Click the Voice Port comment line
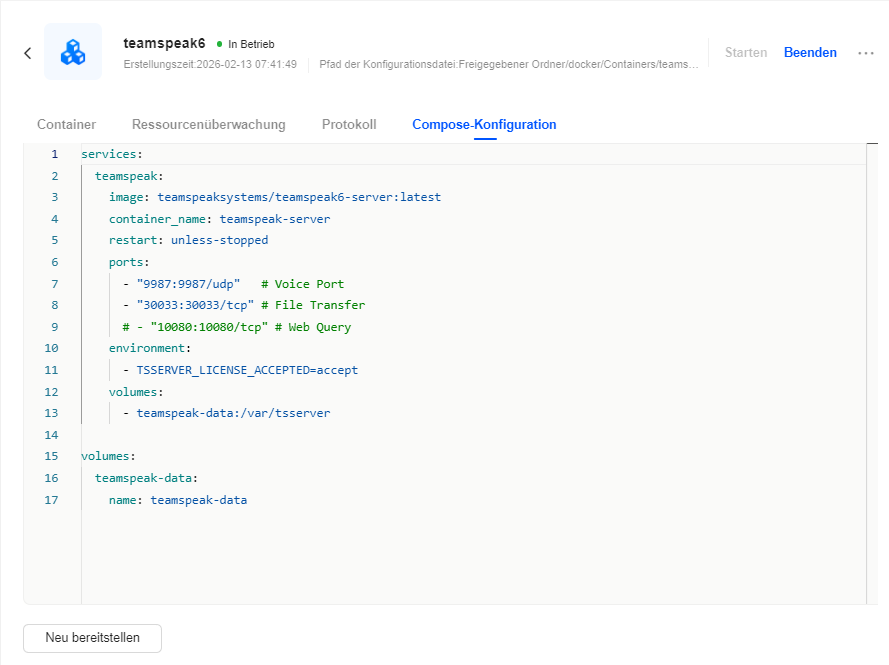The width and height of the screenshot is (889, 665). [x=240, y=284]
